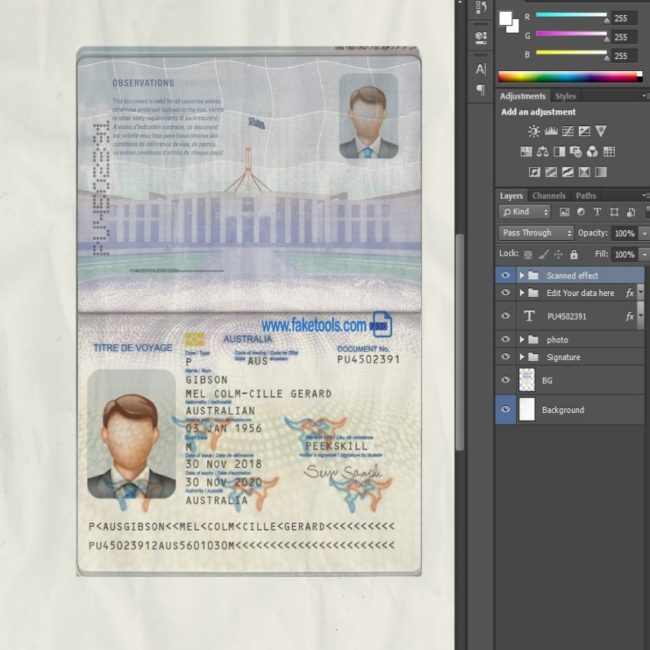Filter layers by pixel layers
The image size is (650, 650).
[564, 212]
